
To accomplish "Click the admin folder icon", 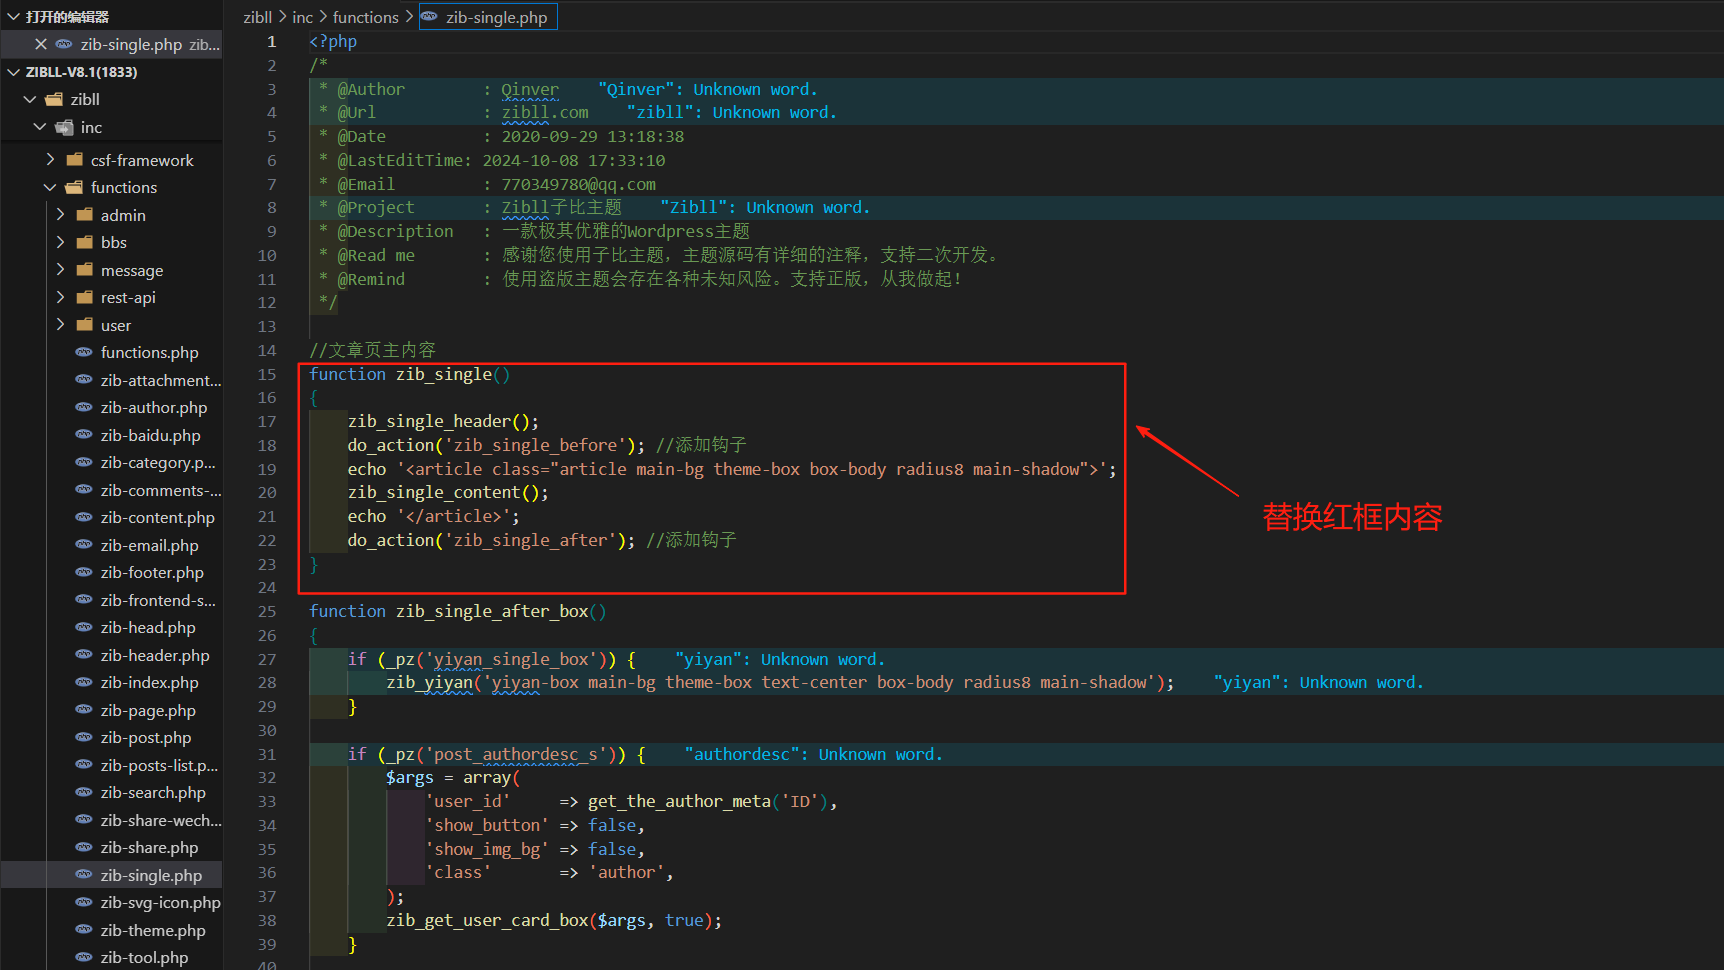I will [x=85, y=215].
